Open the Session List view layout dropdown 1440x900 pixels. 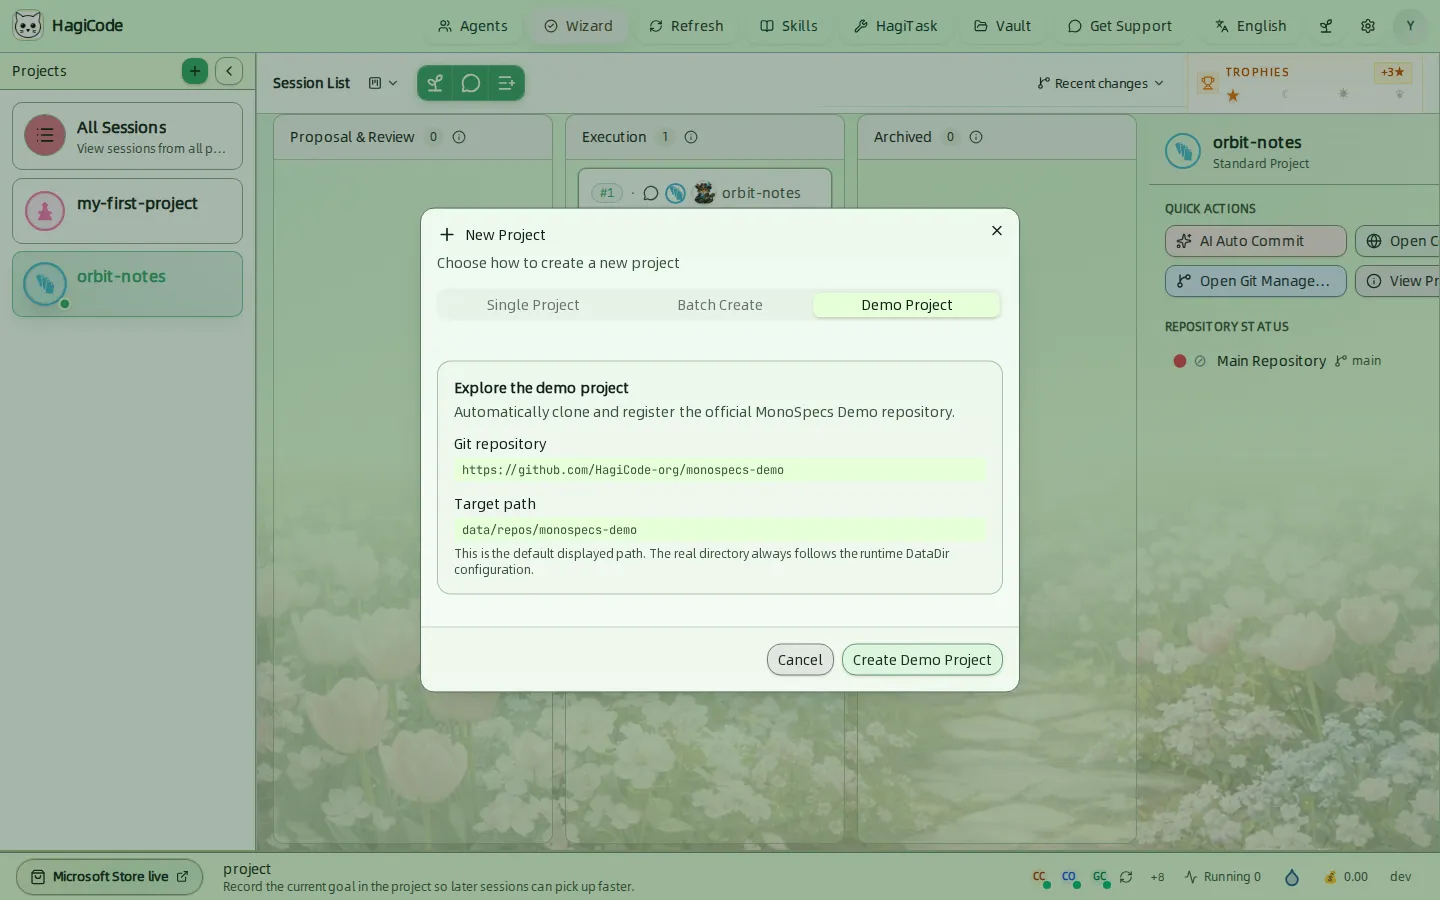(x=383, y=83)
